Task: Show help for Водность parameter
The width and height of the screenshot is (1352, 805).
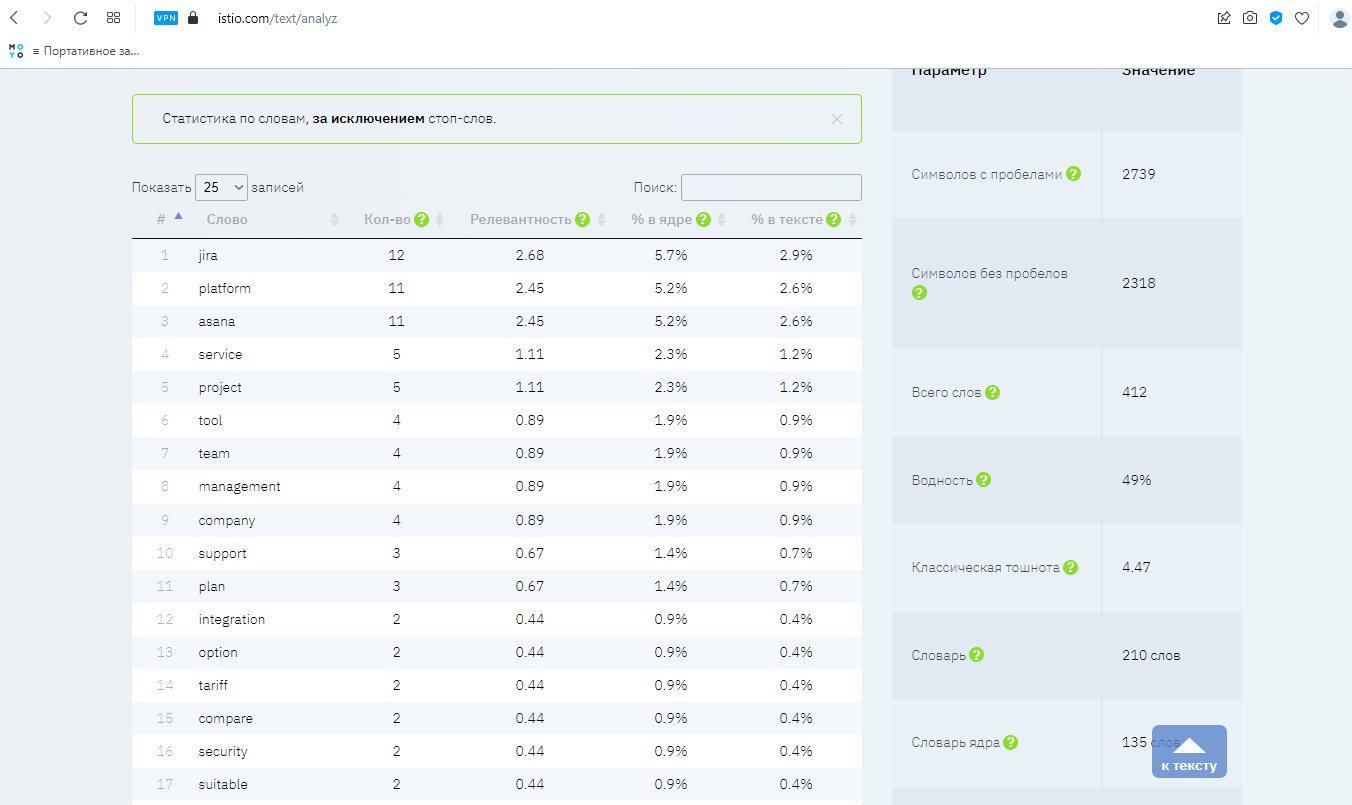Action: click(x=983, y=479)
